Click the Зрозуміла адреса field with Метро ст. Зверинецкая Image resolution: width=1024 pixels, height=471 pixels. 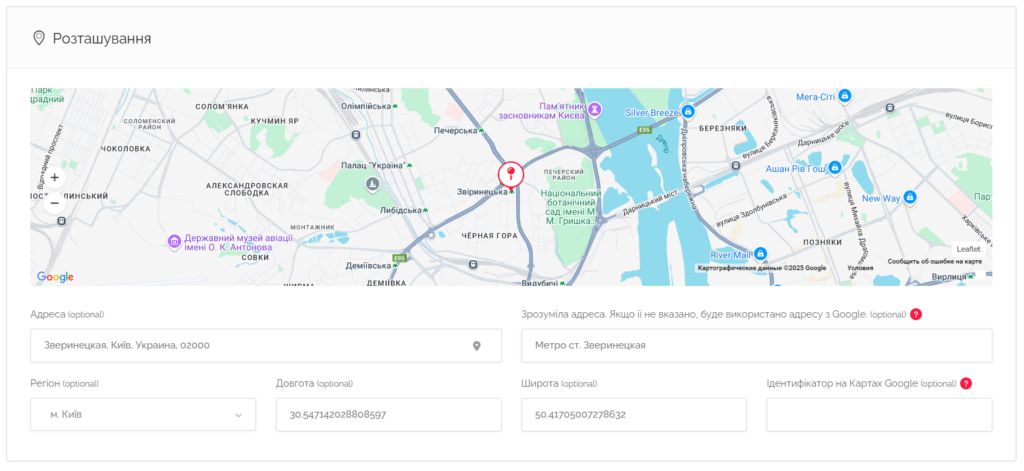click(x=756, y=346)
